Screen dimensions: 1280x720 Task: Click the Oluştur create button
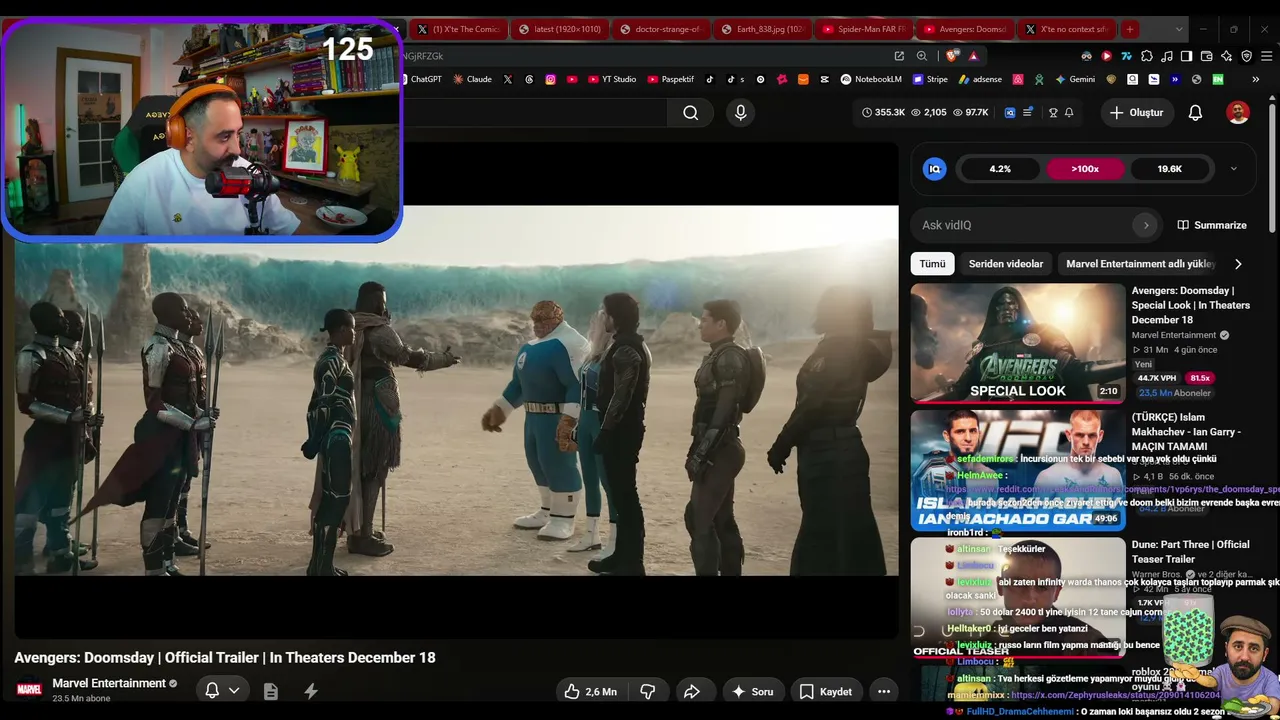[1136, 113]
